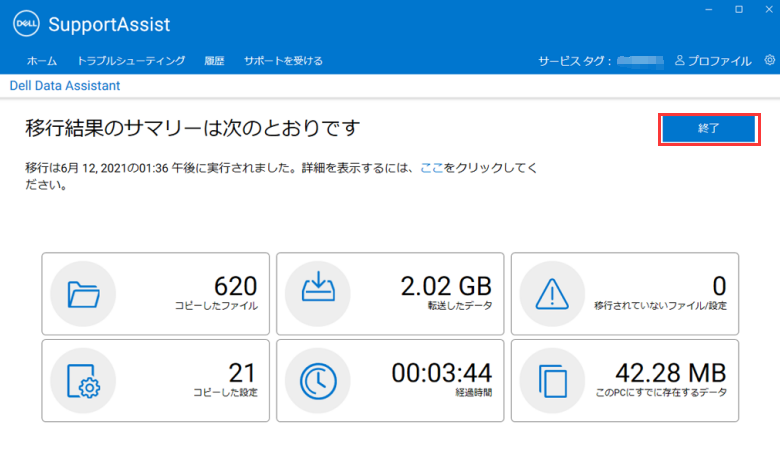Click the 転送したデータ label
Screen dimensions: 780x465
[x=460, y=306]
